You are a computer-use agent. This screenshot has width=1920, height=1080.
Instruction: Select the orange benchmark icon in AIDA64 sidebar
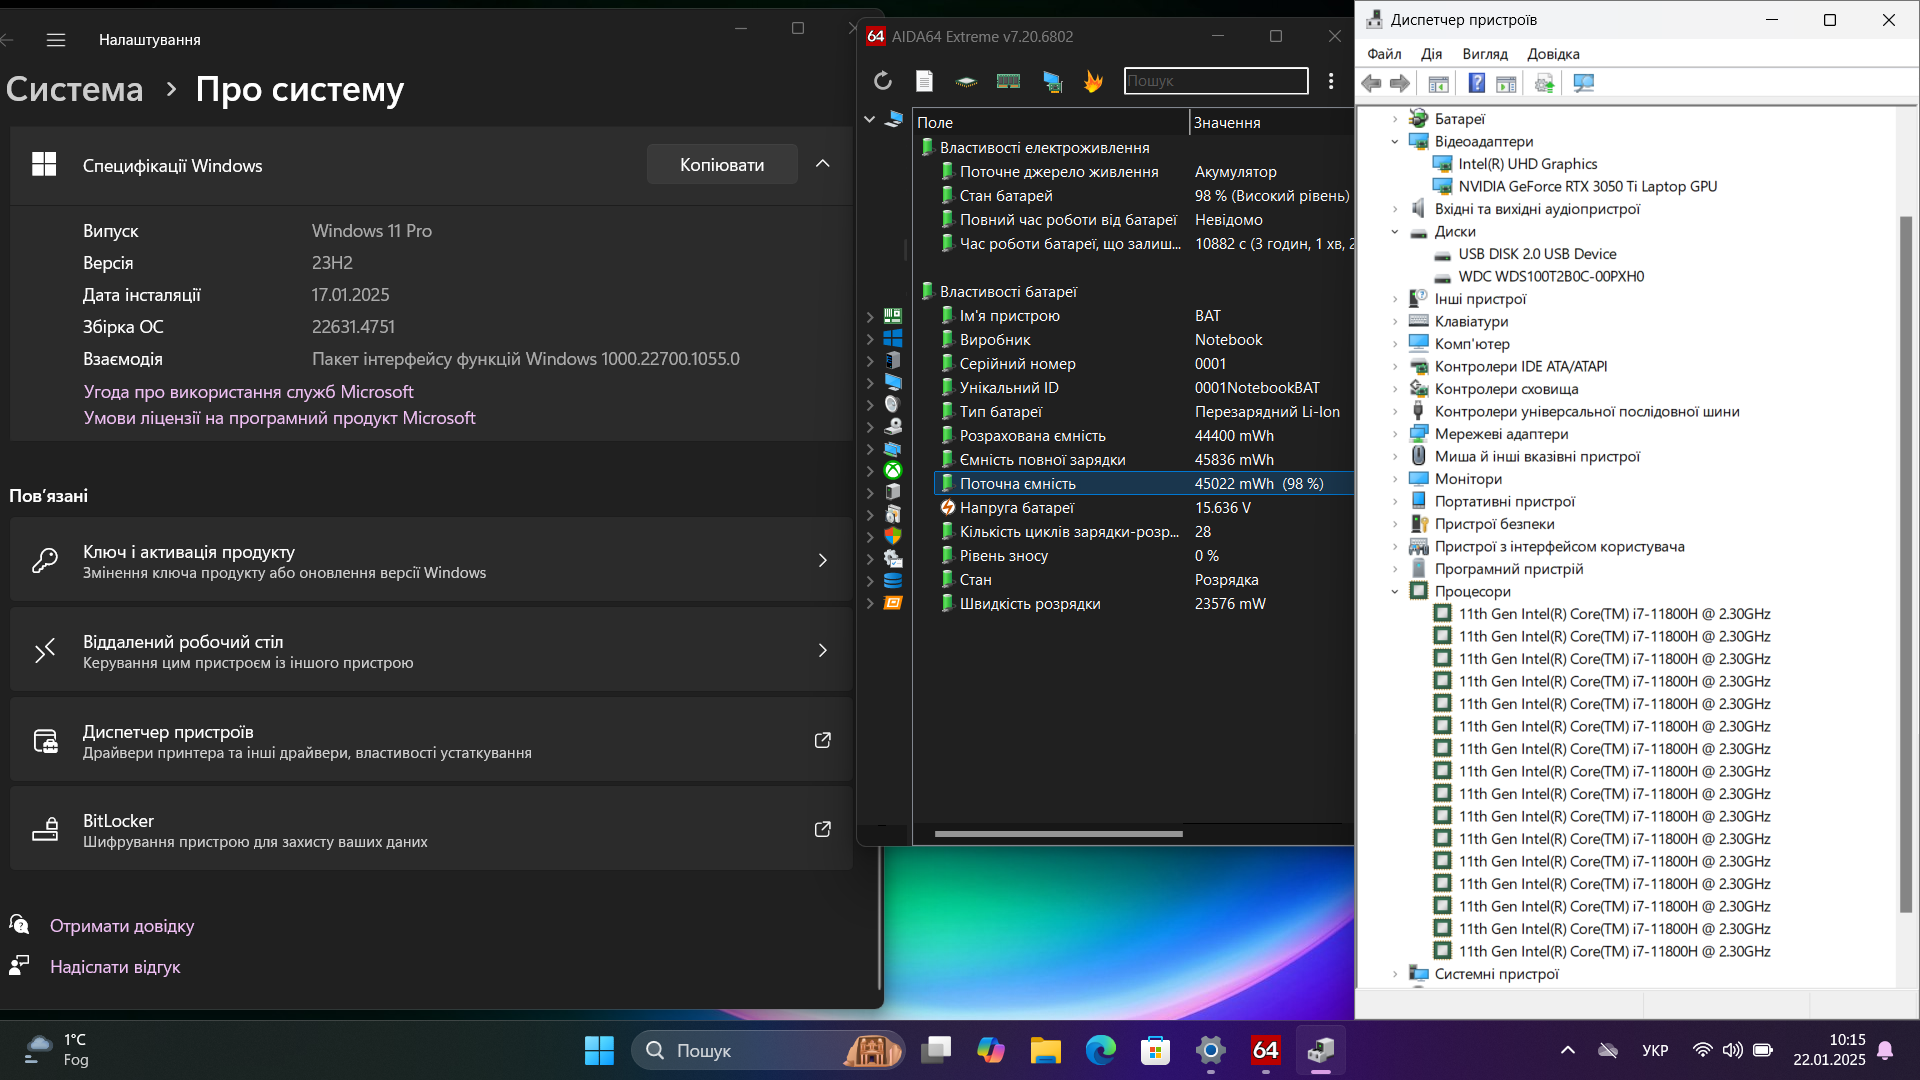[893, 603]
